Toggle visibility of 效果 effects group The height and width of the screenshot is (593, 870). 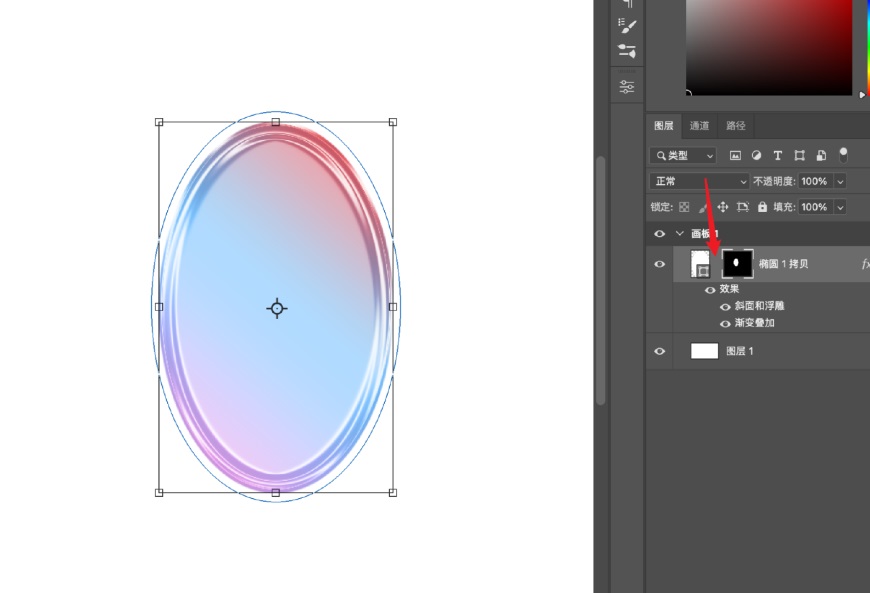click(710, 290)
